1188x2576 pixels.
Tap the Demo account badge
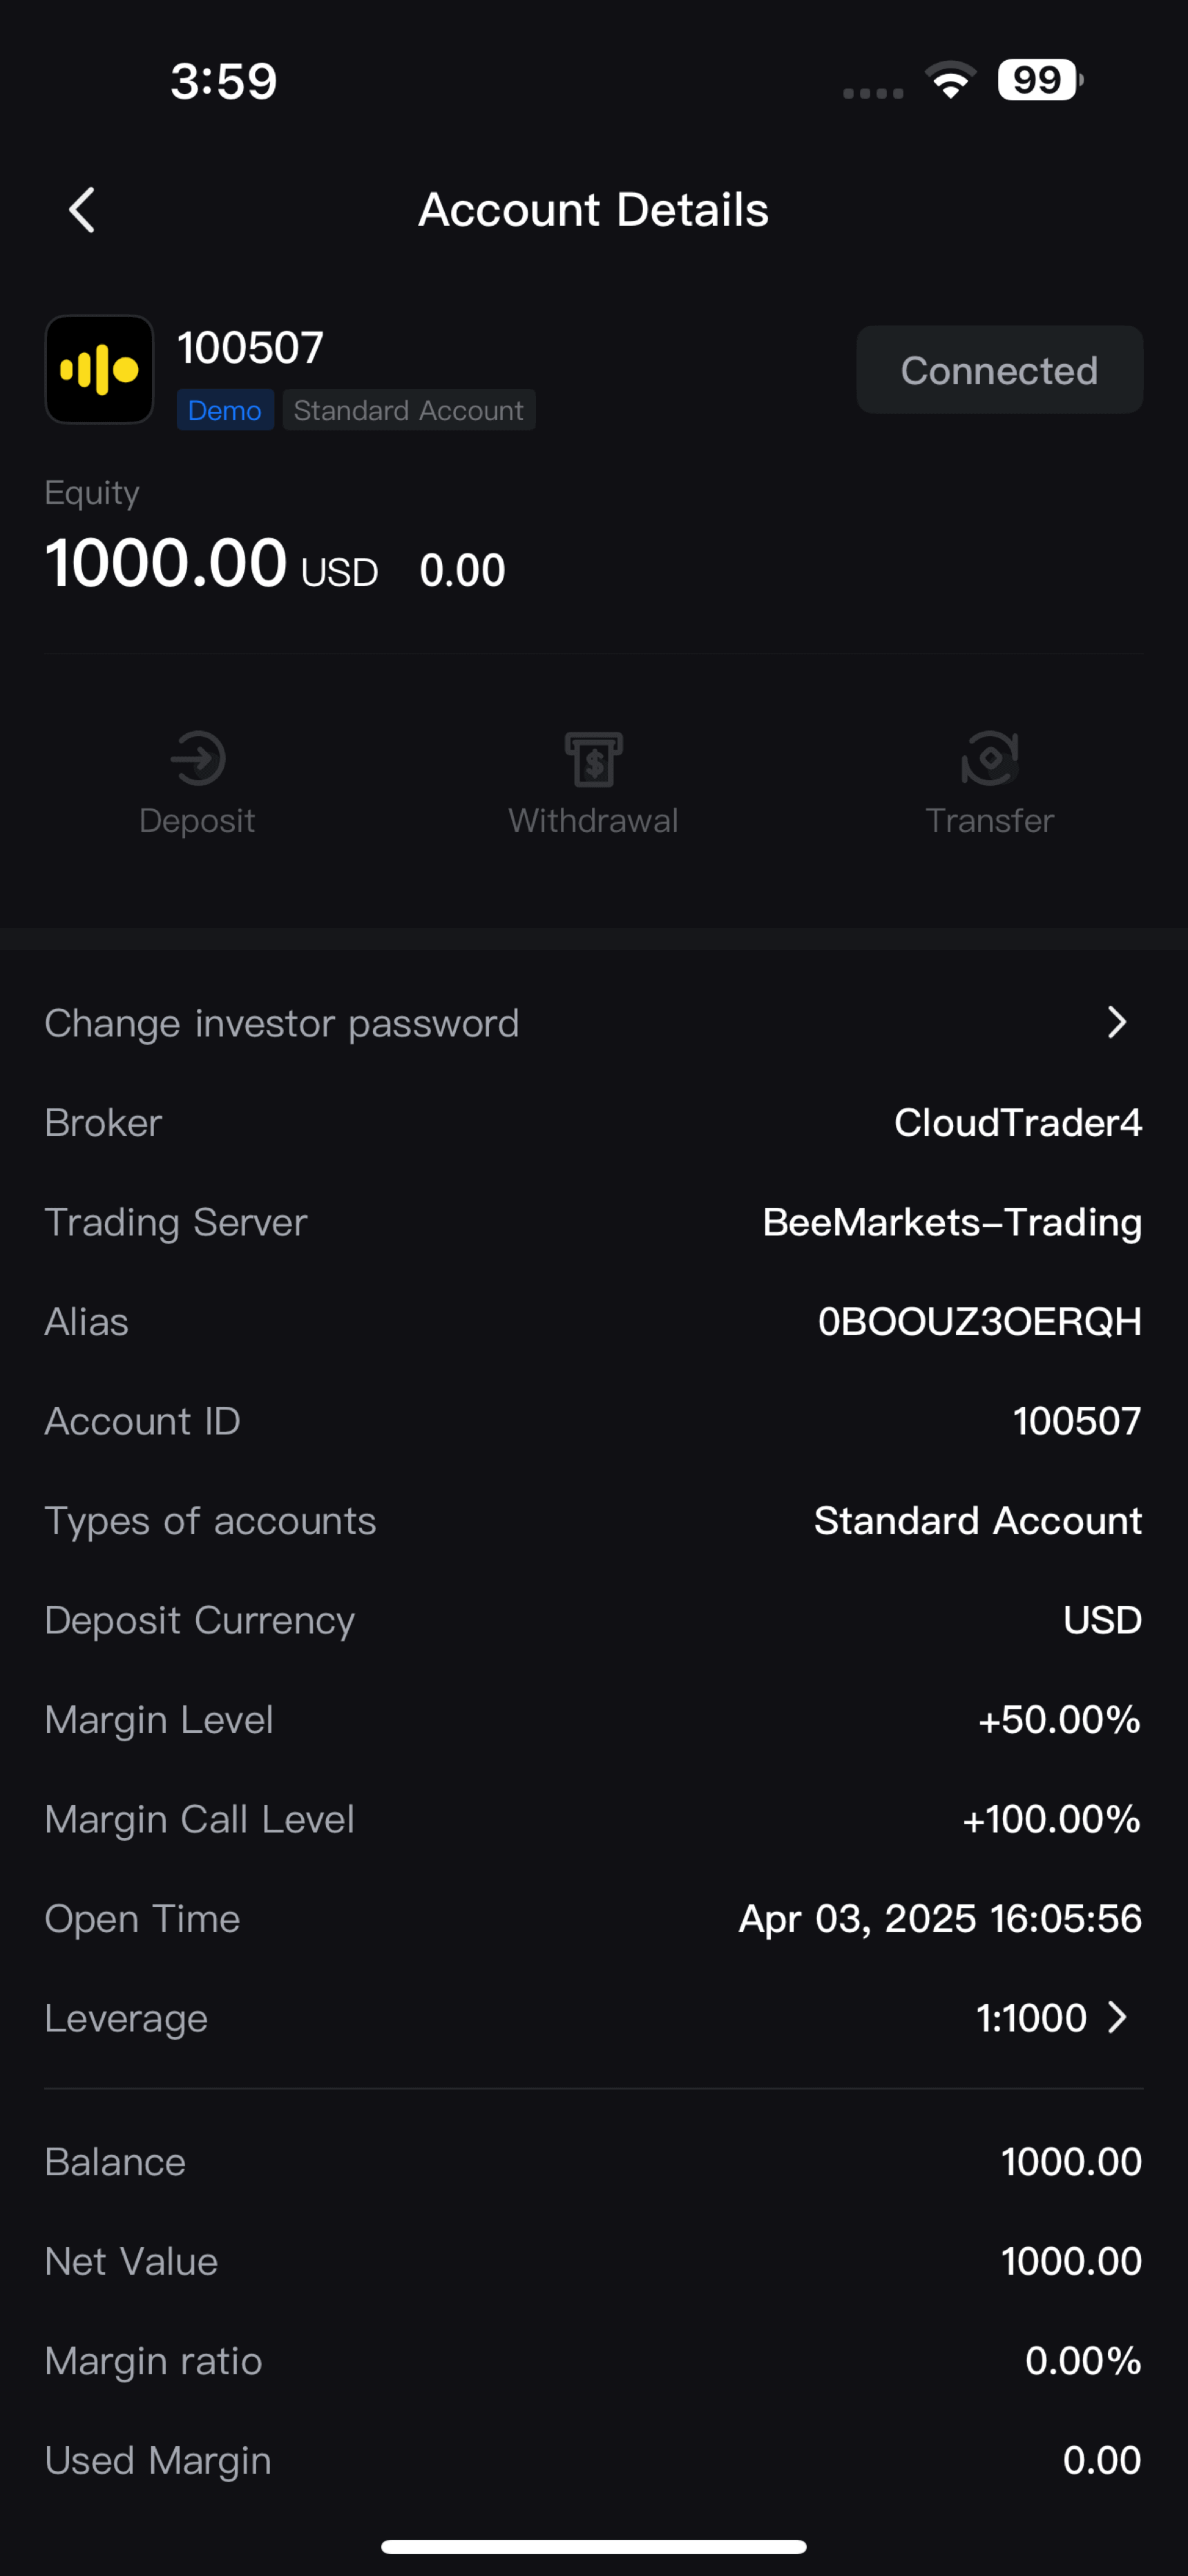225,410
